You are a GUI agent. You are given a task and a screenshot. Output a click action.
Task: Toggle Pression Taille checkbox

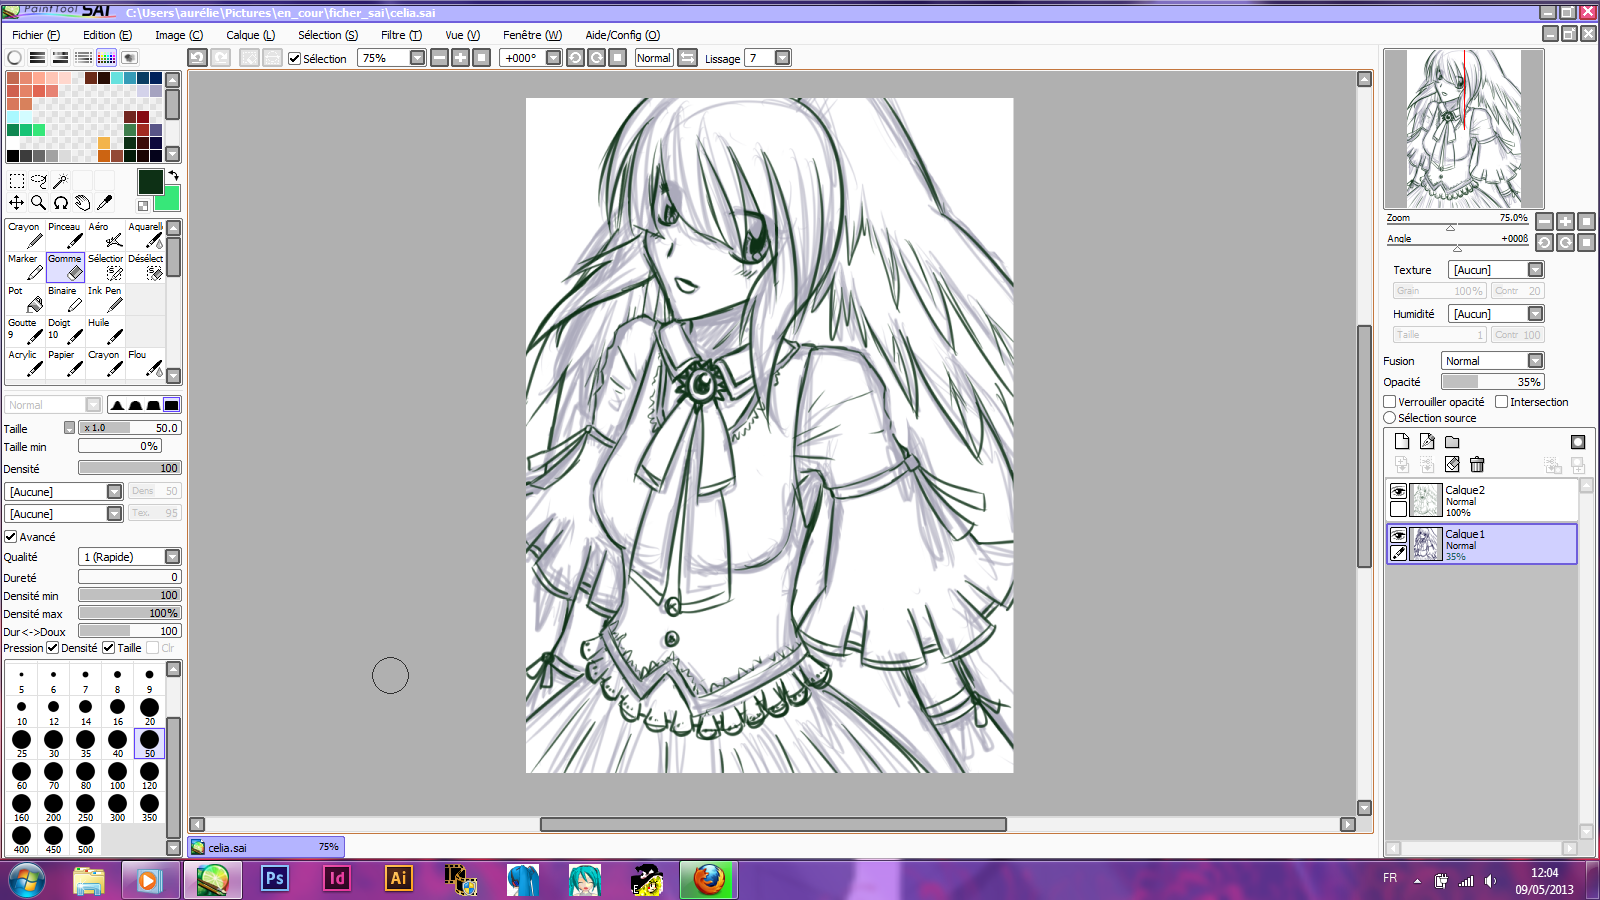109,648
